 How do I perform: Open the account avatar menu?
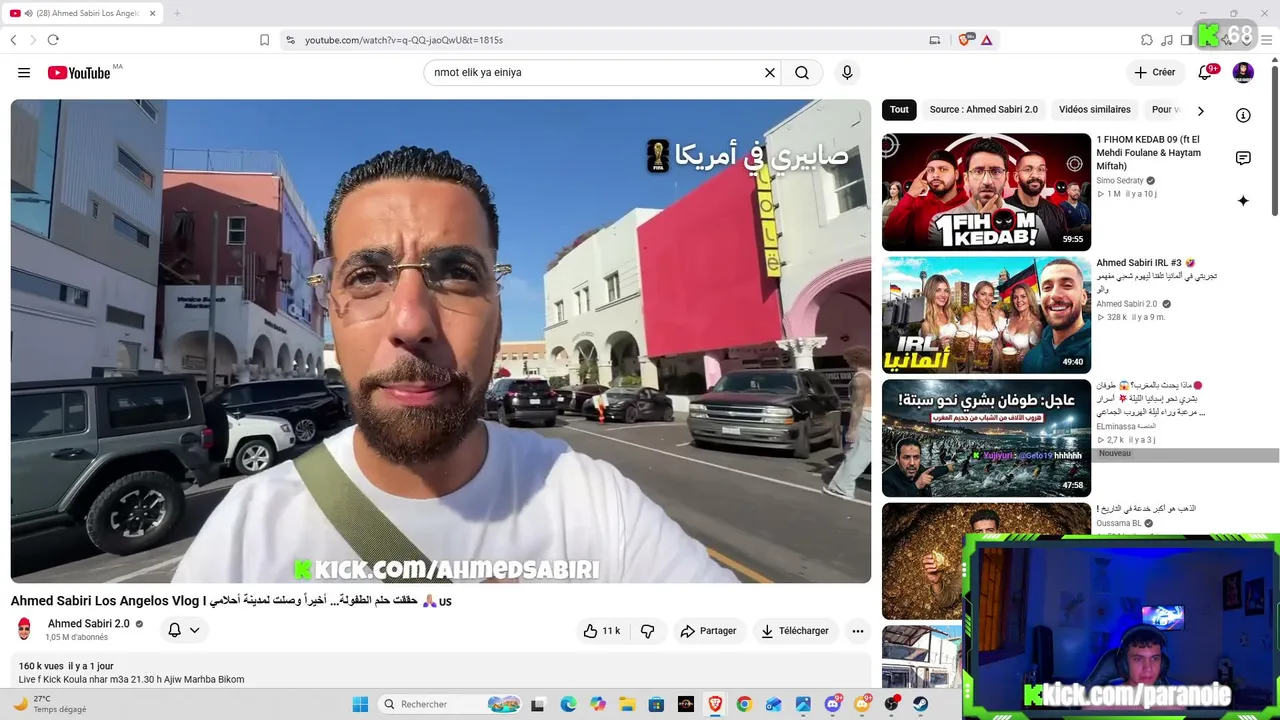1243,72
